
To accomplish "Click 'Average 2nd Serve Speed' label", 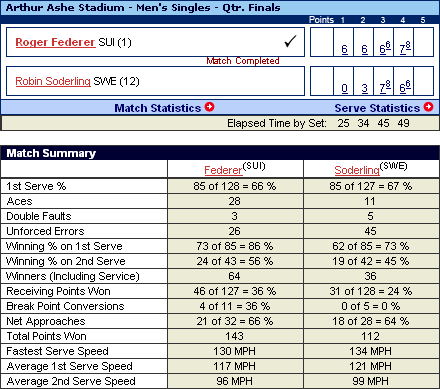I will (71, 381).
